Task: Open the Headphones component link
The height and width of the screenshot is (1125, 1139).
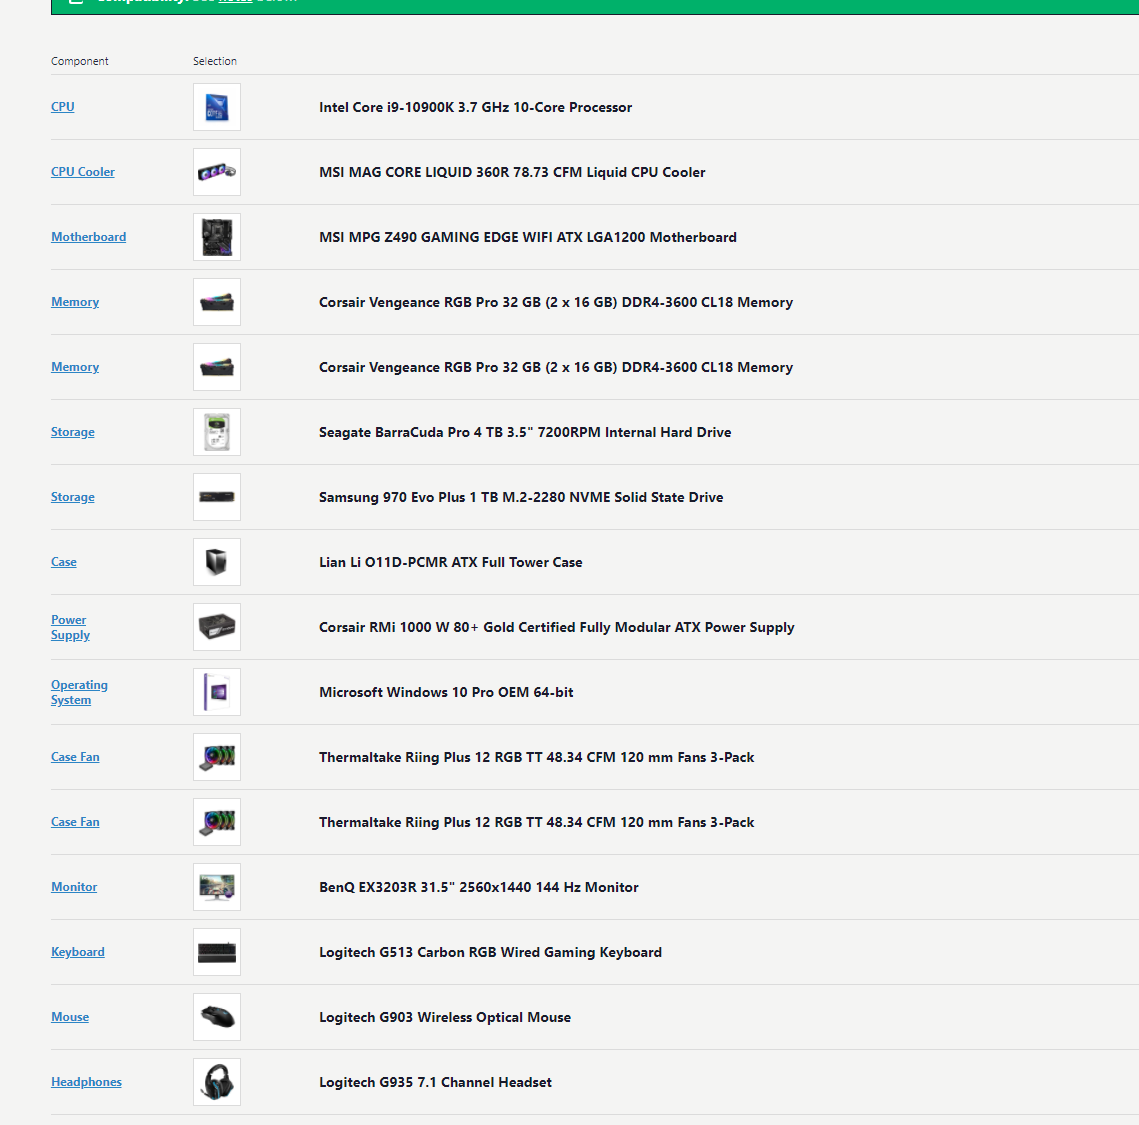Action: coord(86,1082)
